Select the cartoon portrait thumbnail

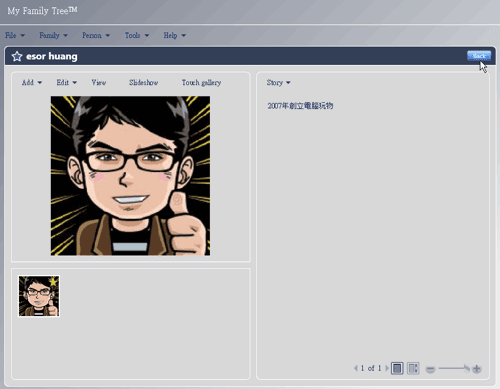click(x=39, y=296)
